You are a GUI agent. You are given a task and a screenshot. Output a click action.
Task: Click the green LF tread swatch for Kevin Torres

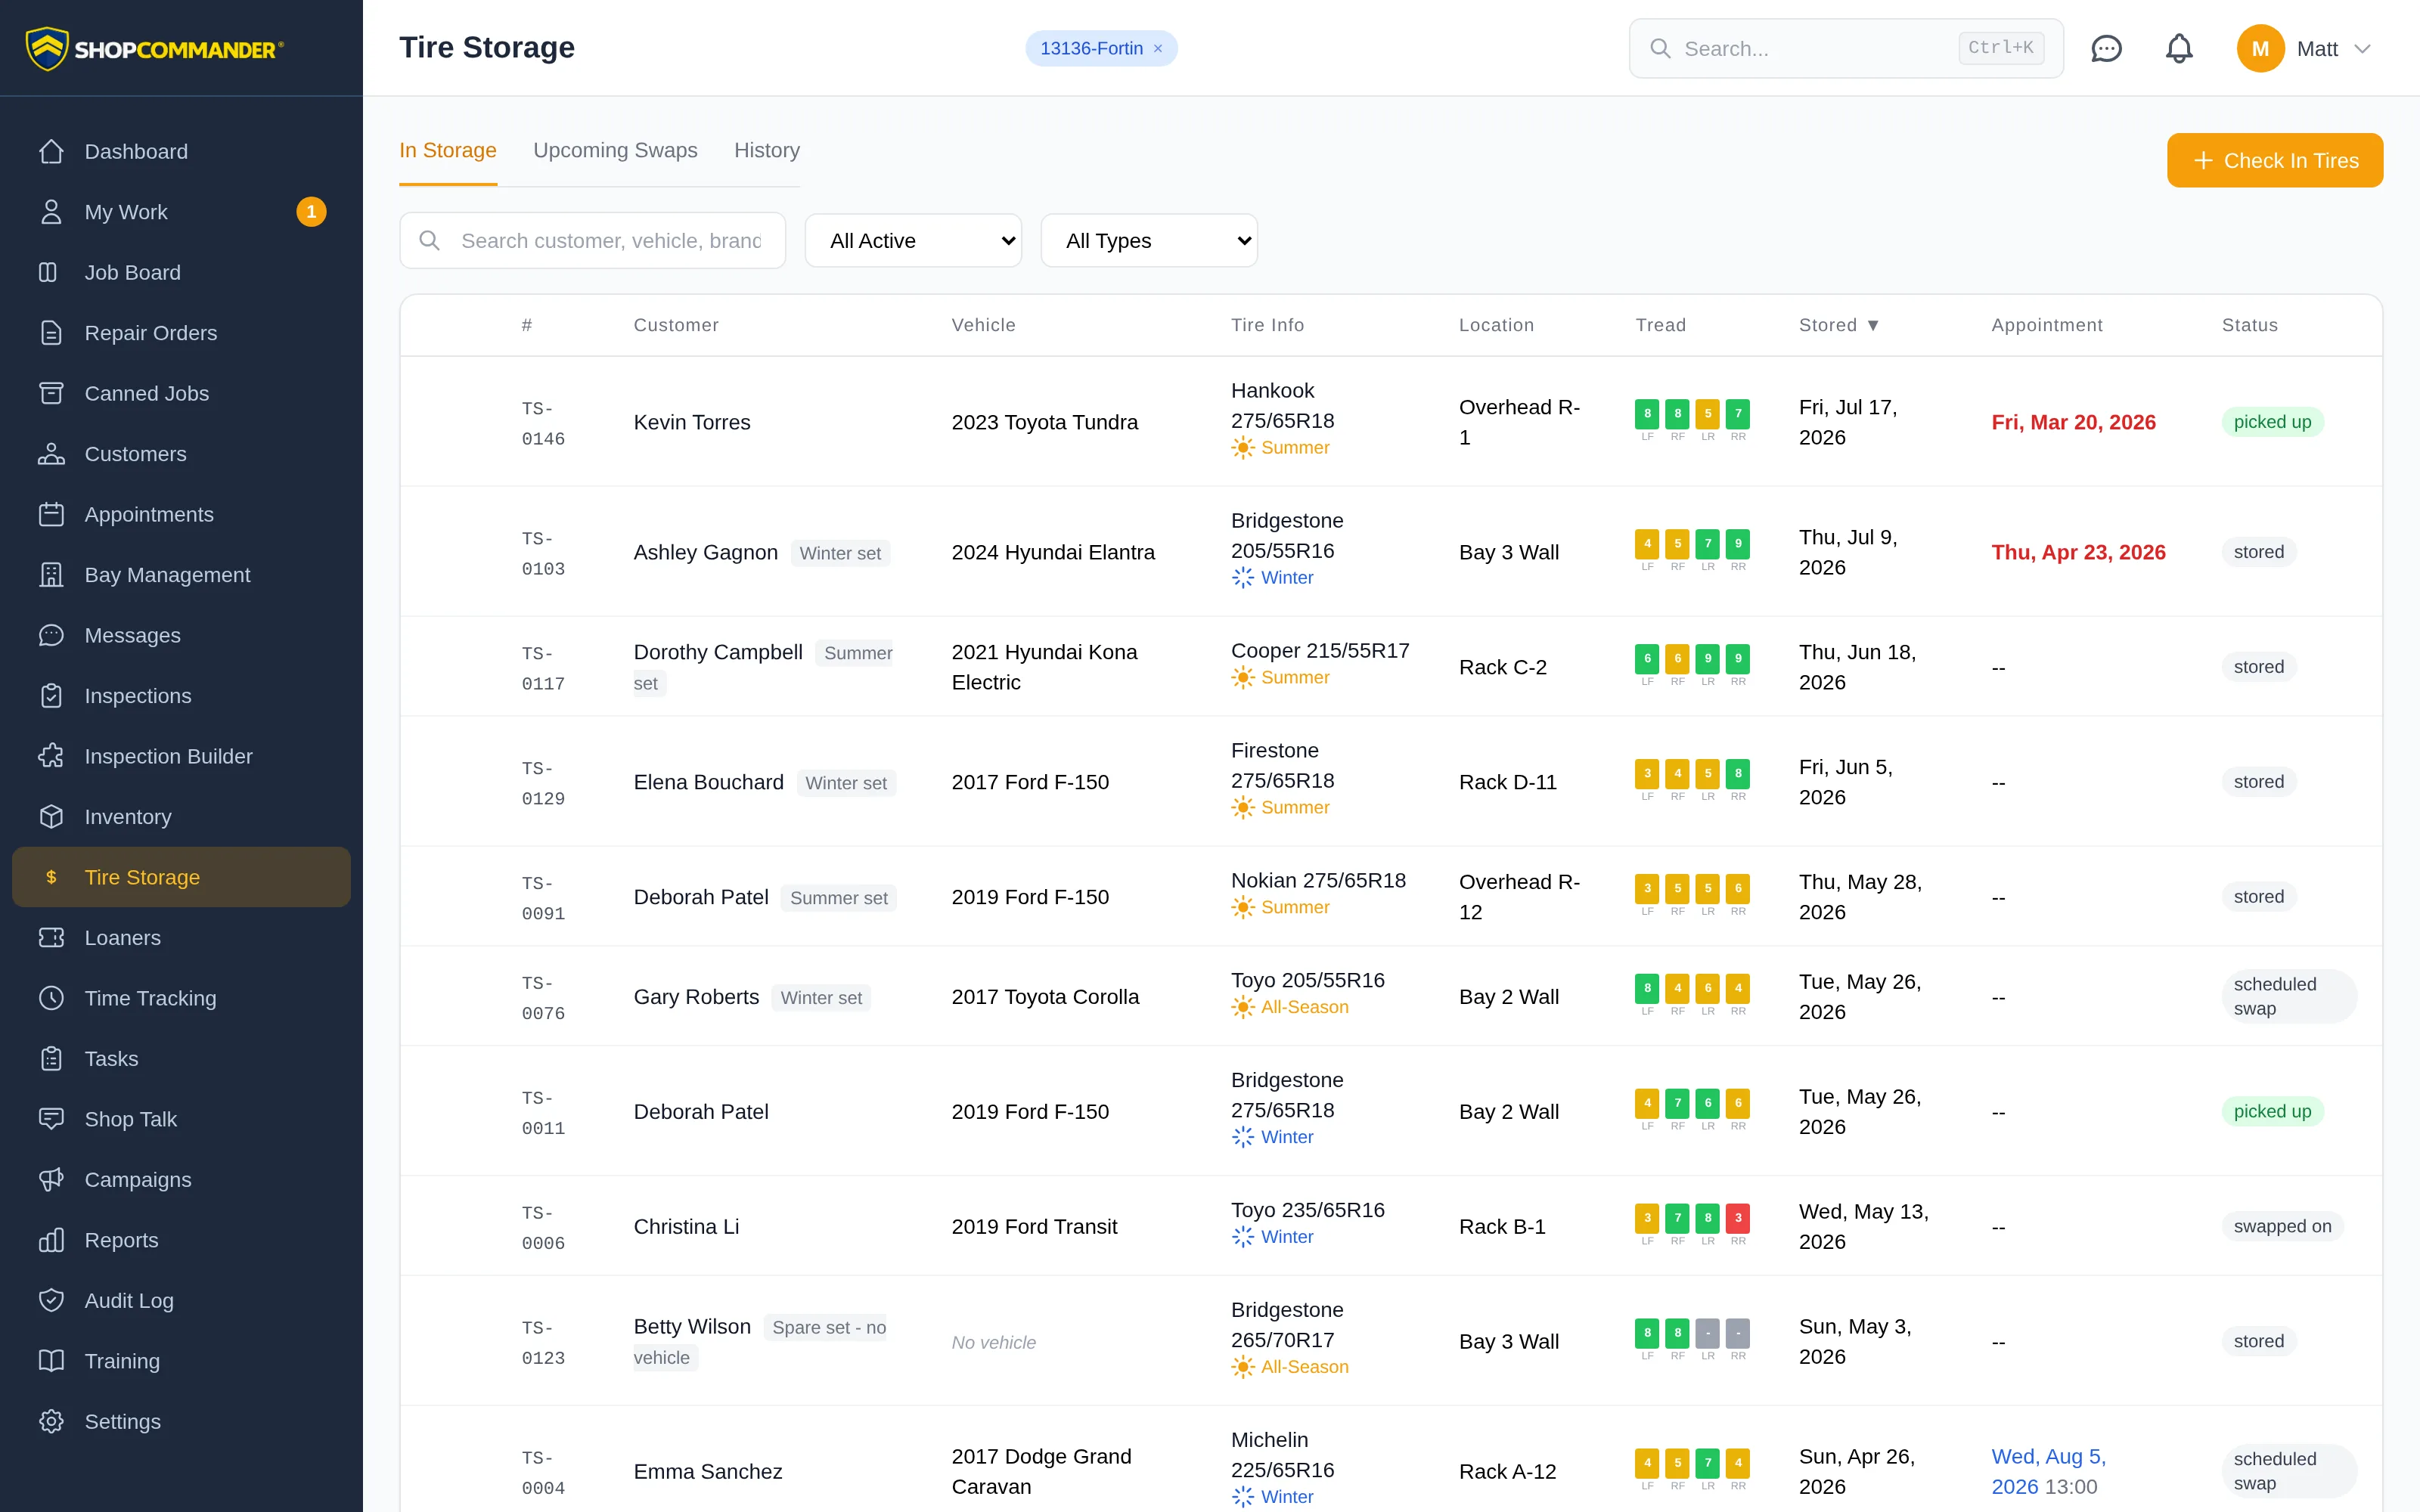[x=1647, y=413]
